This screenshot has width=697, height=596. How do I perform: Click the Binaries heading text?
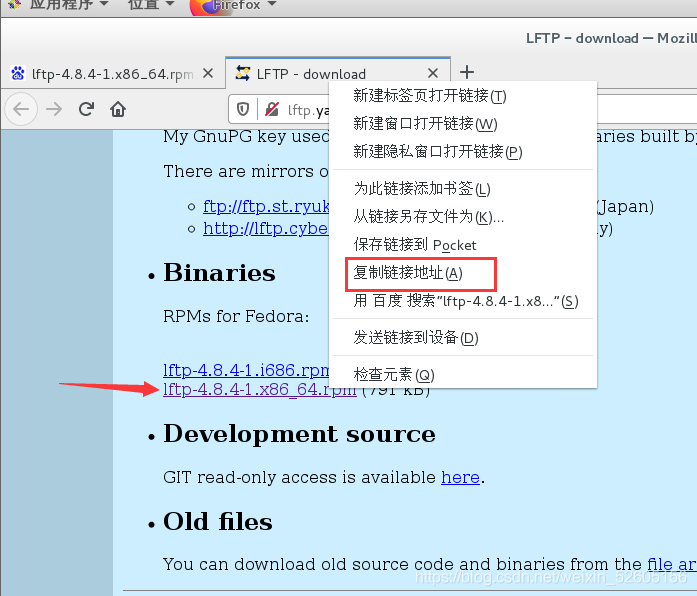220,272
